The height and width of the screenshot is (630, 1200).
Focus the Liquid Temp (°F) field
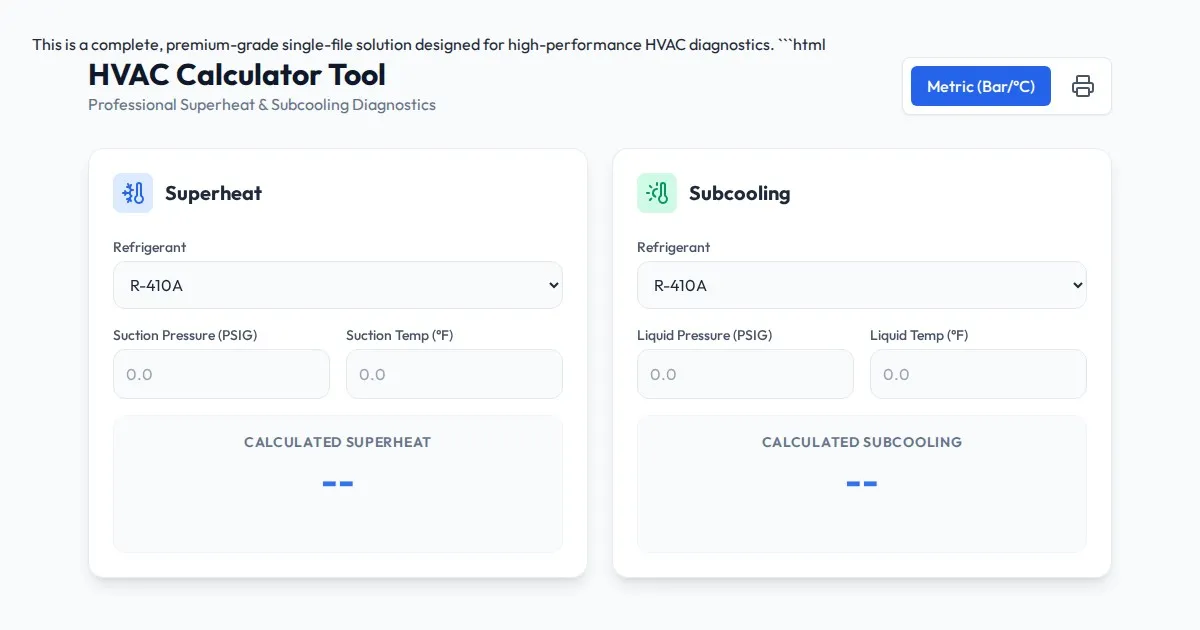click(978, 374)
